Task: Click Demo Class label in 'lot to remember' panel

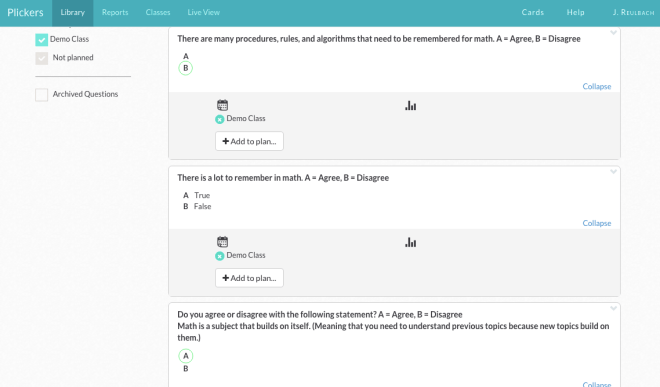Action: [x=246, y=256]
